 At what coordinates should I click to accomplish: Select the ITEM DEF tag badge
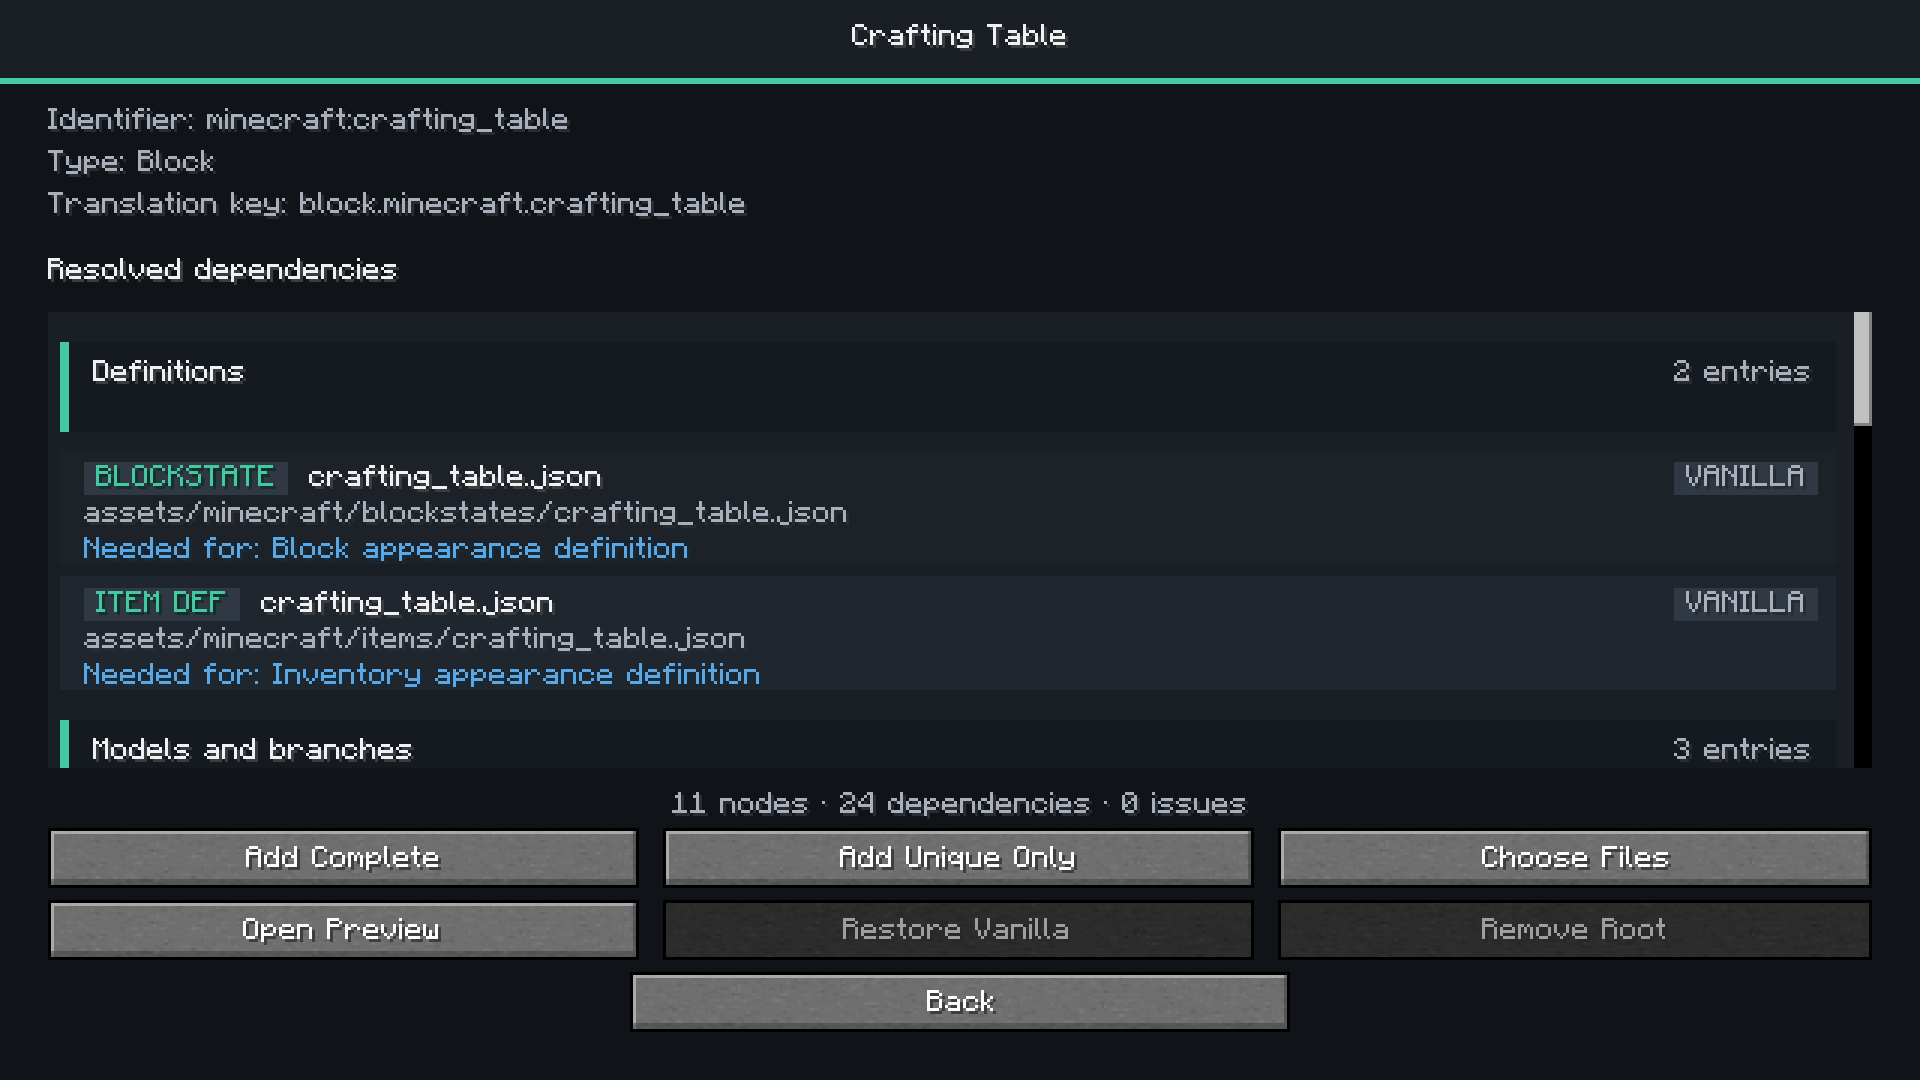[161, 603]
